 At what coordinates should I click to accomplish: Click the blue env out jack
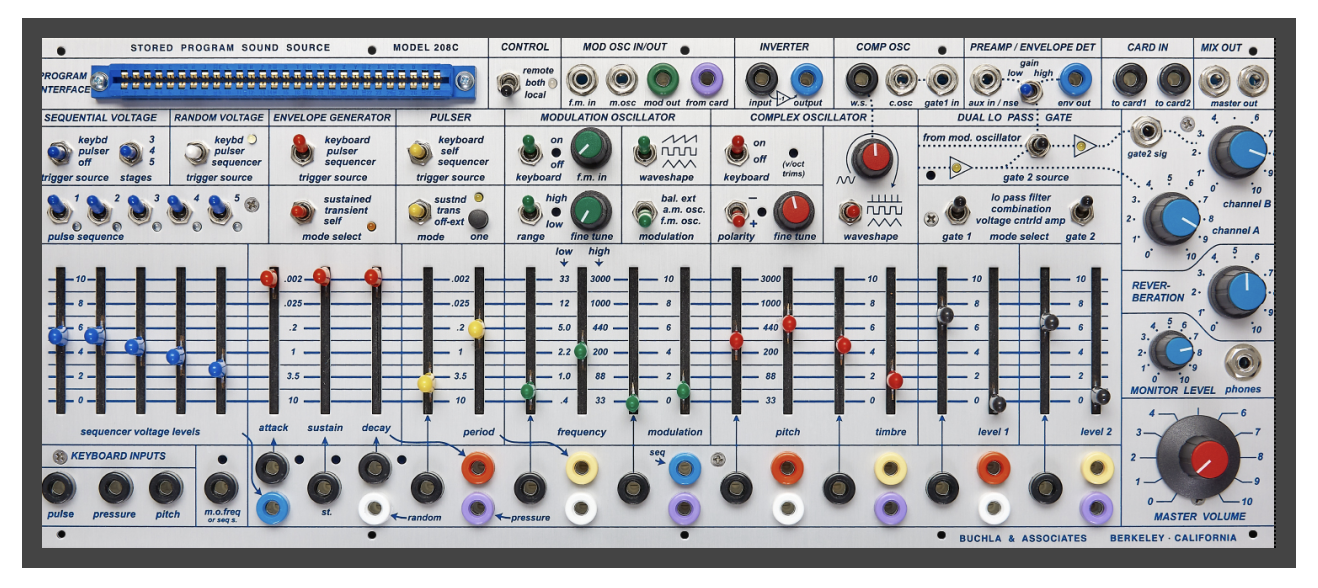point(1075,79)
